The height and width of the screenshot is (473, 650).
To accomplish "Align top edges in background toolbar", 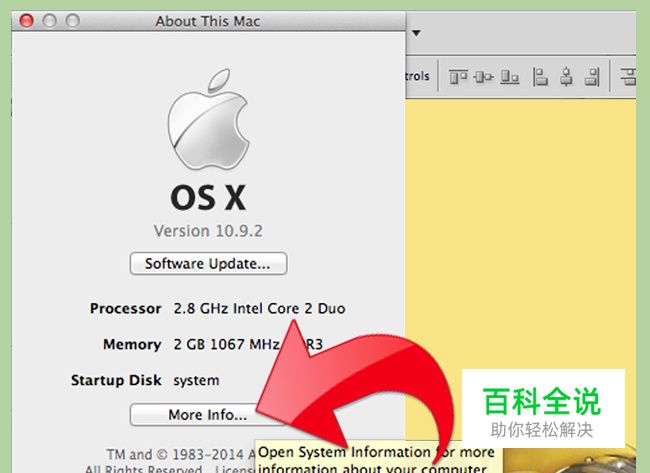I will point(458,77).
